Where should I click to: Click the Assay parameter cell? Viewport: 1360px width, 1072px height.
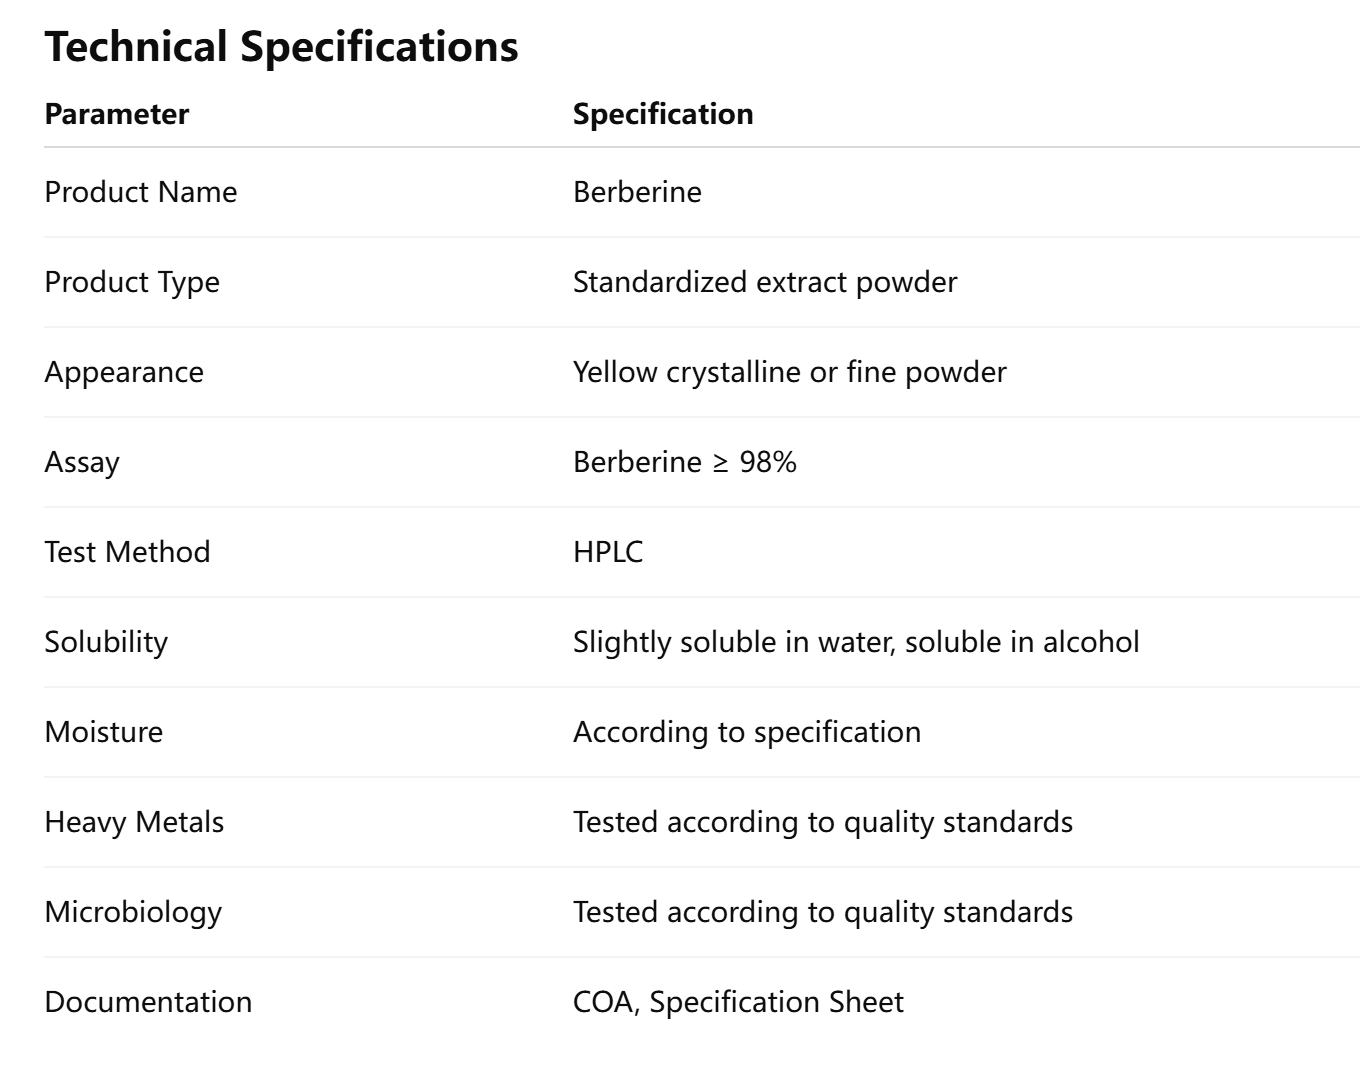click(82, 462)
